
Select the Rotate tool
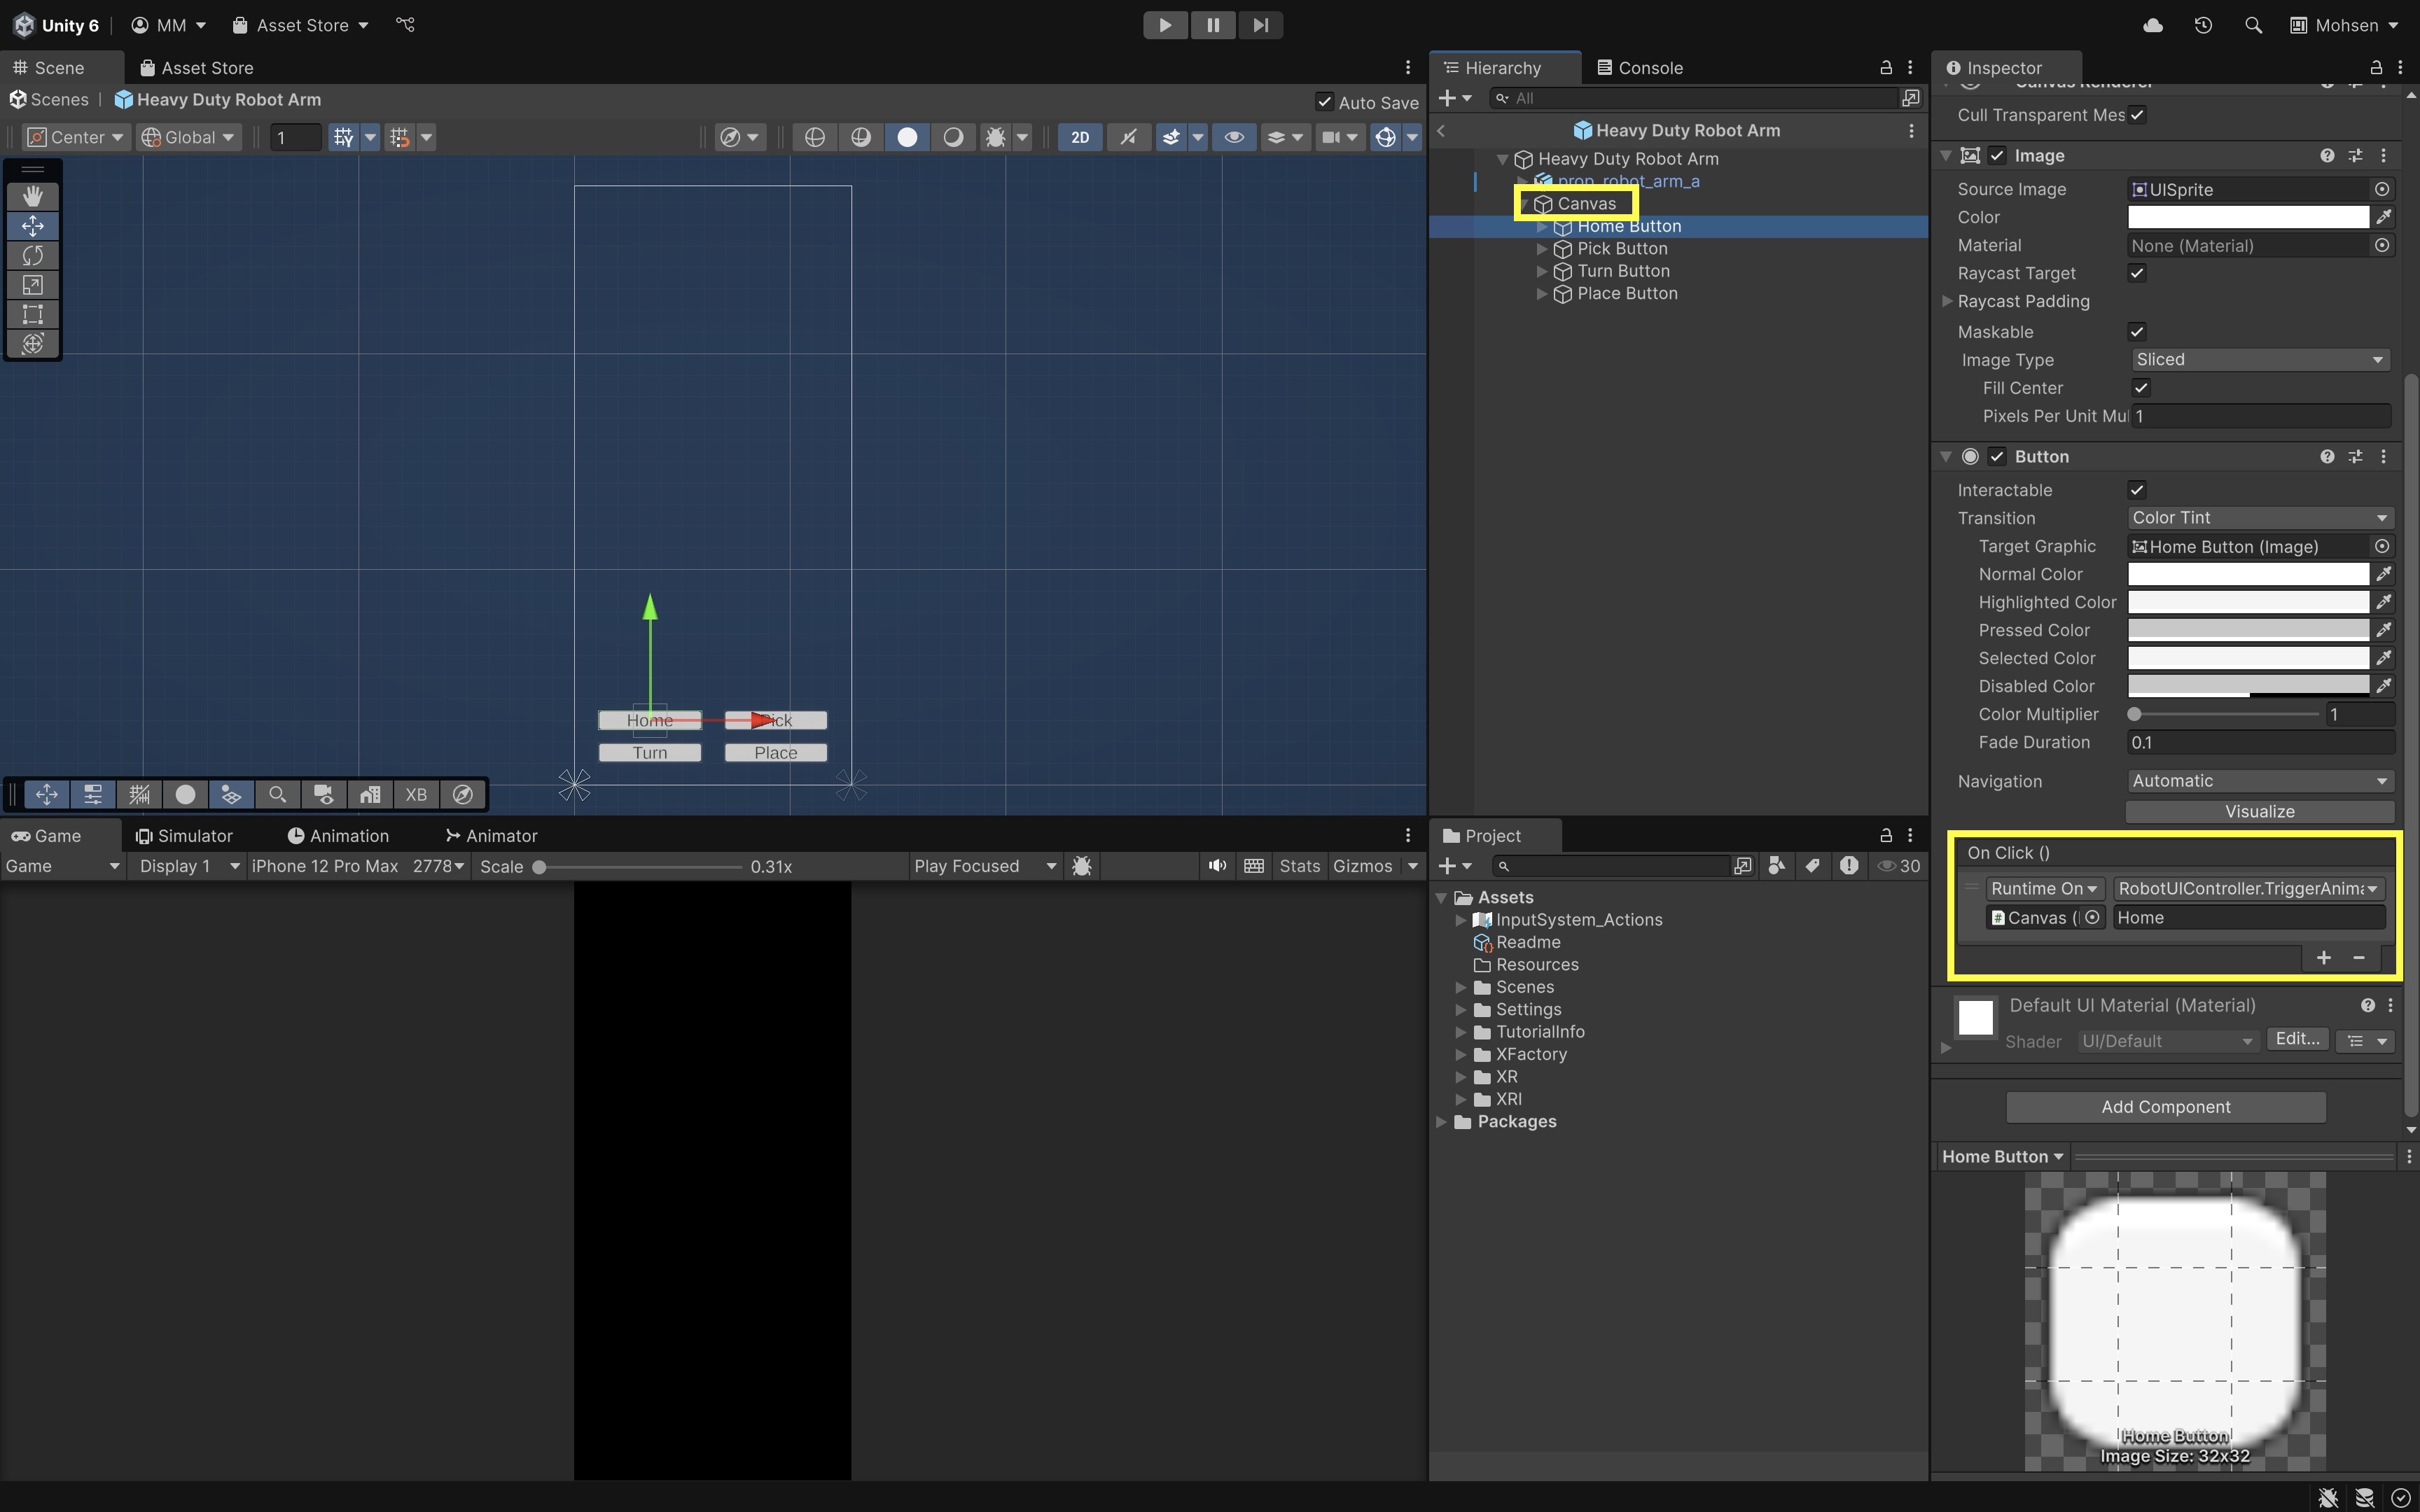[32, 255]
